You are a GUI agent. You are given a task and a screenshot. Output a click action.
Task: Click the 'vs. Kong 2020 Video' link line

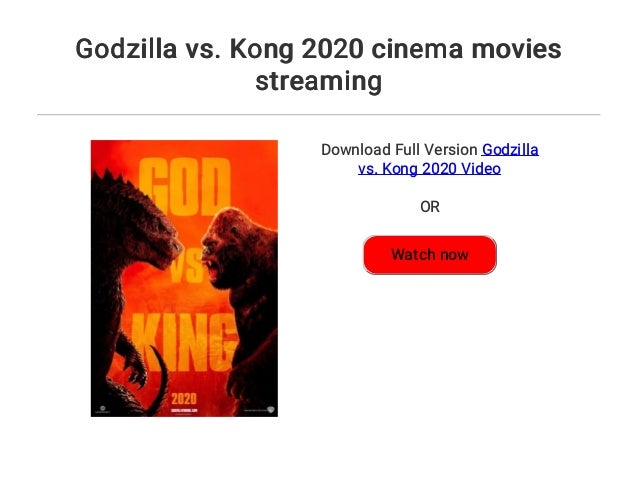click(x=429, y=169)
